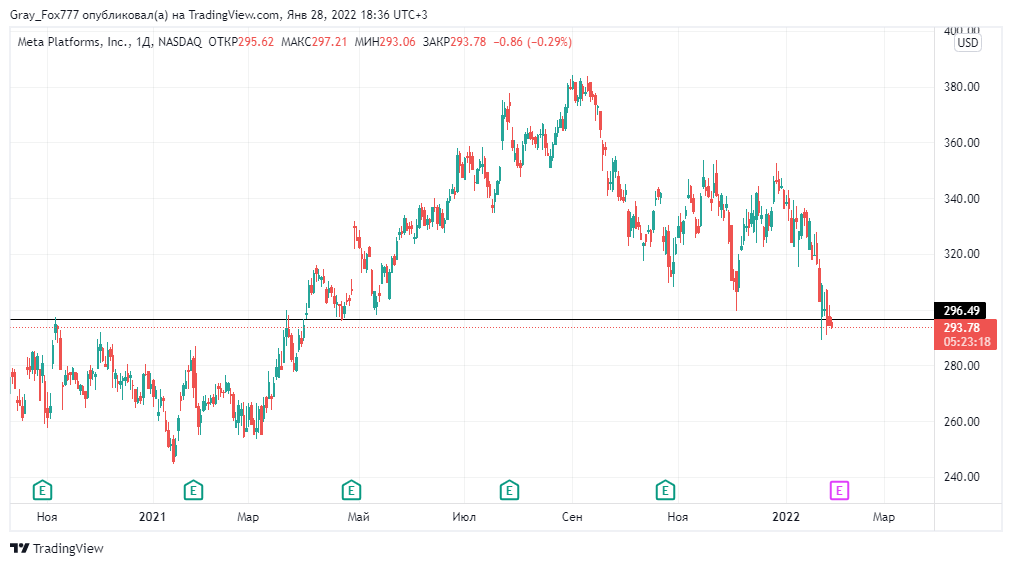Click the TradingView logo at bottom

tap(57, 549)
